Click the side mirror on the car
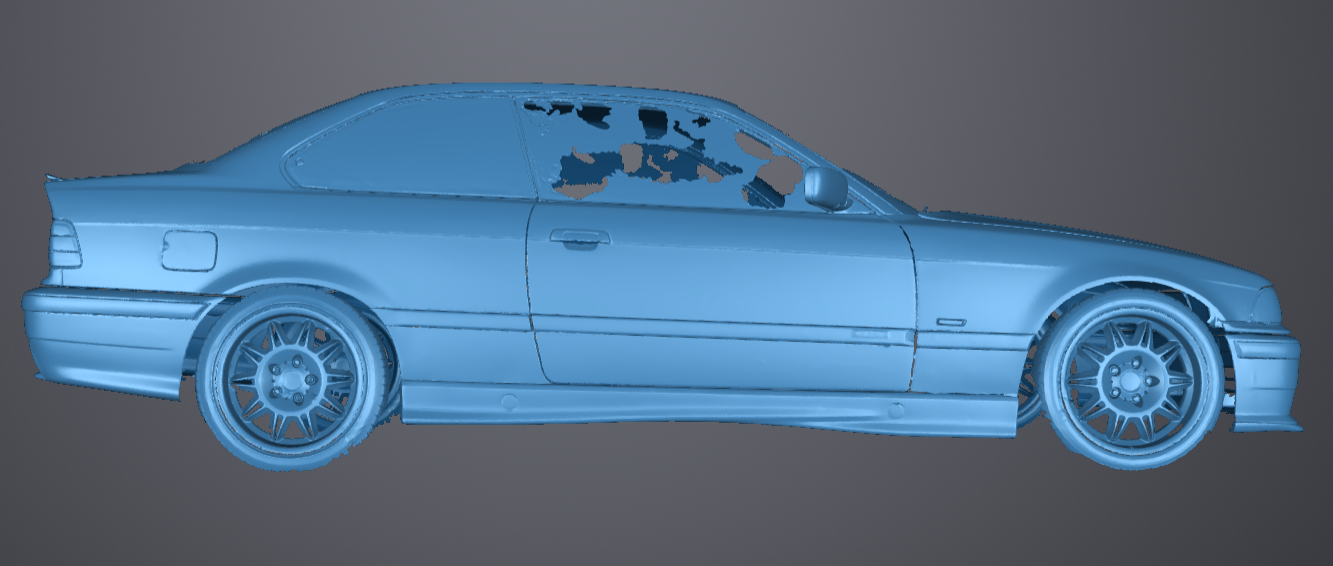The image size is (1333, 566). (x=825, y=187)
